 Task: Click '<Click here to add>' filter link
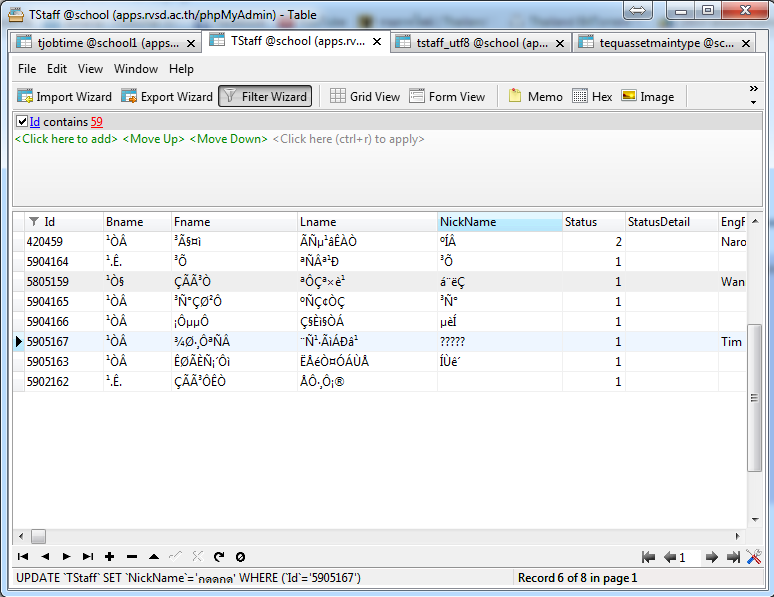click(66, 139)
